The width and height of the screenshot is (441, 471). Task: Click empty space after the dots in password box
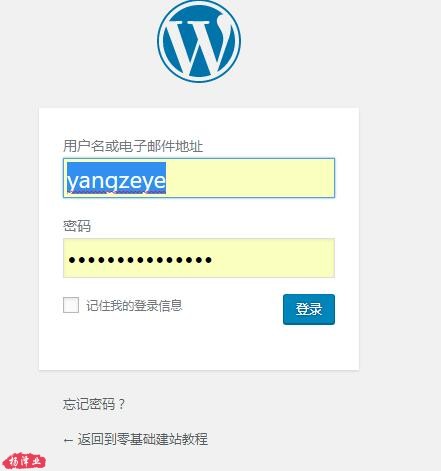273,258
